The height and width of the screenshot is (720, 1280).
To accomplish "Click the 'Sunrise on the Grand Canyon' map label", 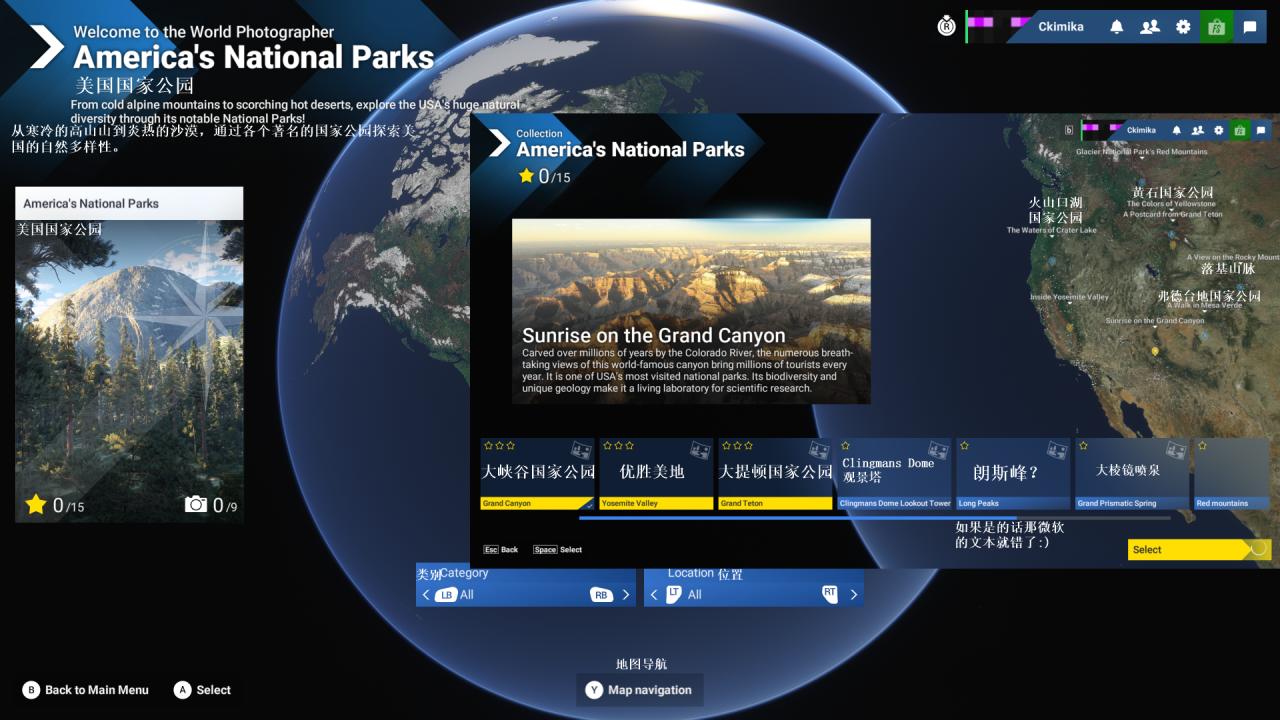I will 1155,321.
